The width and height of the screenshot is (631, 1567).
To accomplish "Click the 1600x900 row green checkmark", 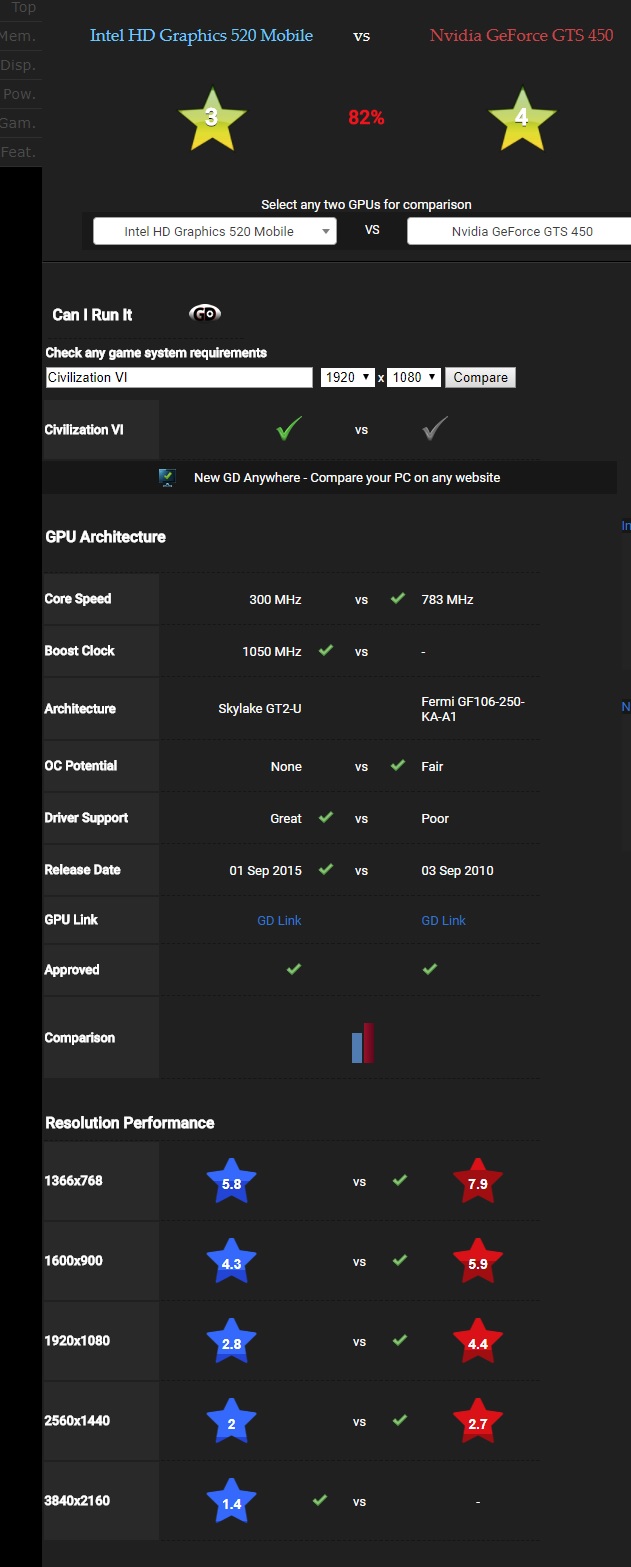I will pyautogui.click(x=399, y=1260).
